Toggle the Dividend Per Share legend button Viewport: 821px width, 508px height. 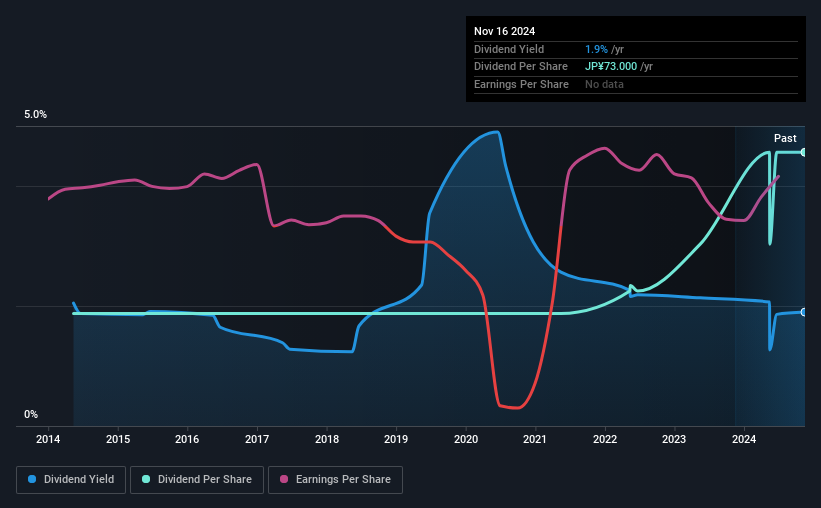click(x=197, y=480)
